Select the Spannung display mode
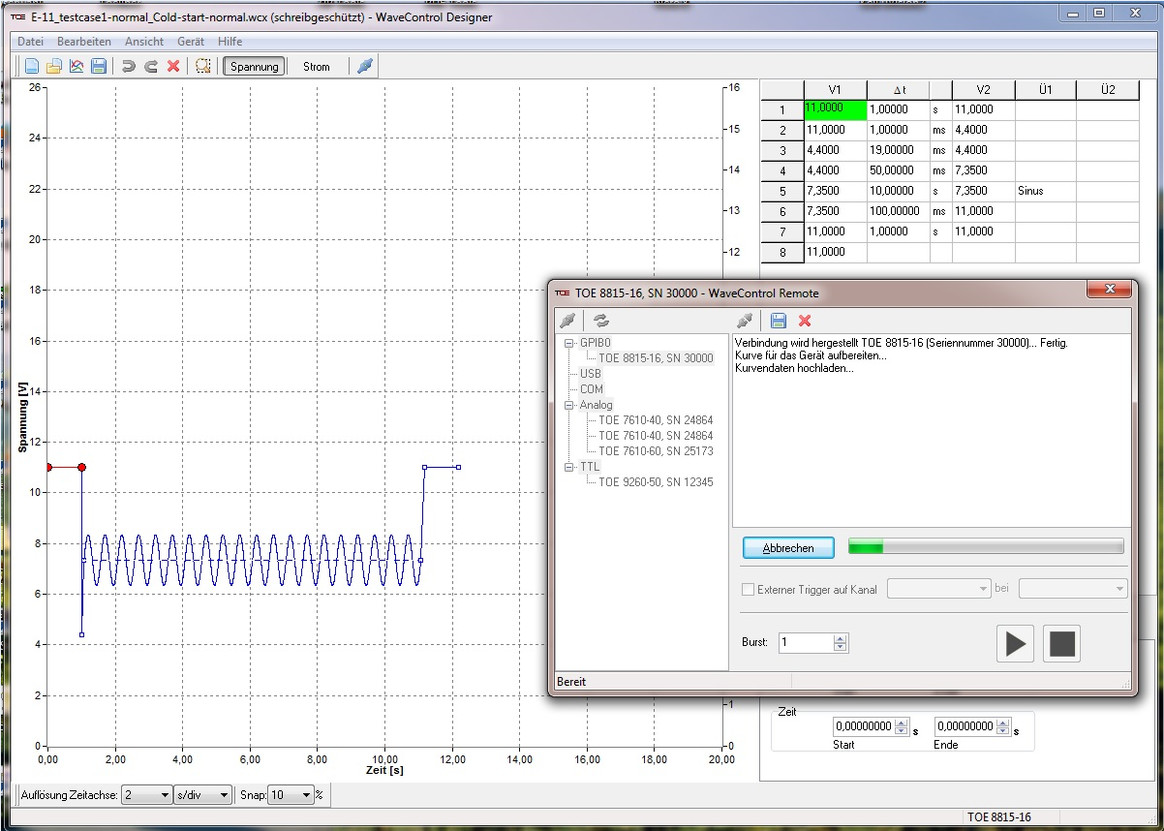Viewport: 1164px width, 831px height. tap(253, 66)
